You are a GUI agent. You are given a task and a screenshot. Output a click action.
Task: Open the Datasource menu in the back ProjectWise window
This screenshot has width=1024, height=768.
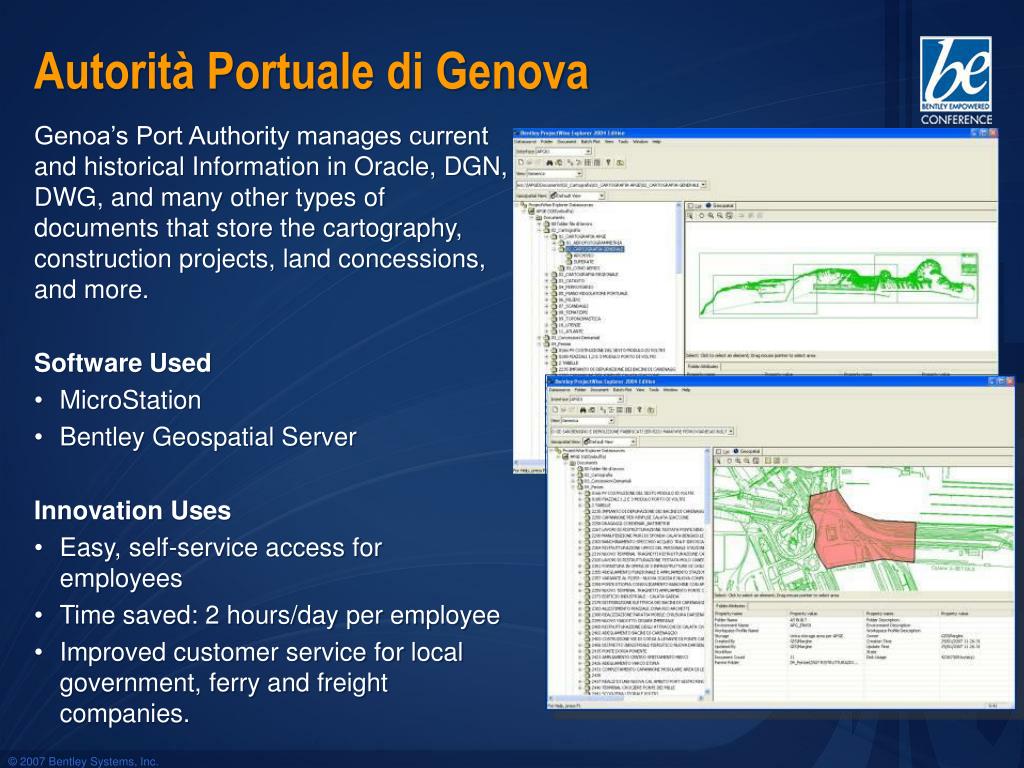pos(525,142)
